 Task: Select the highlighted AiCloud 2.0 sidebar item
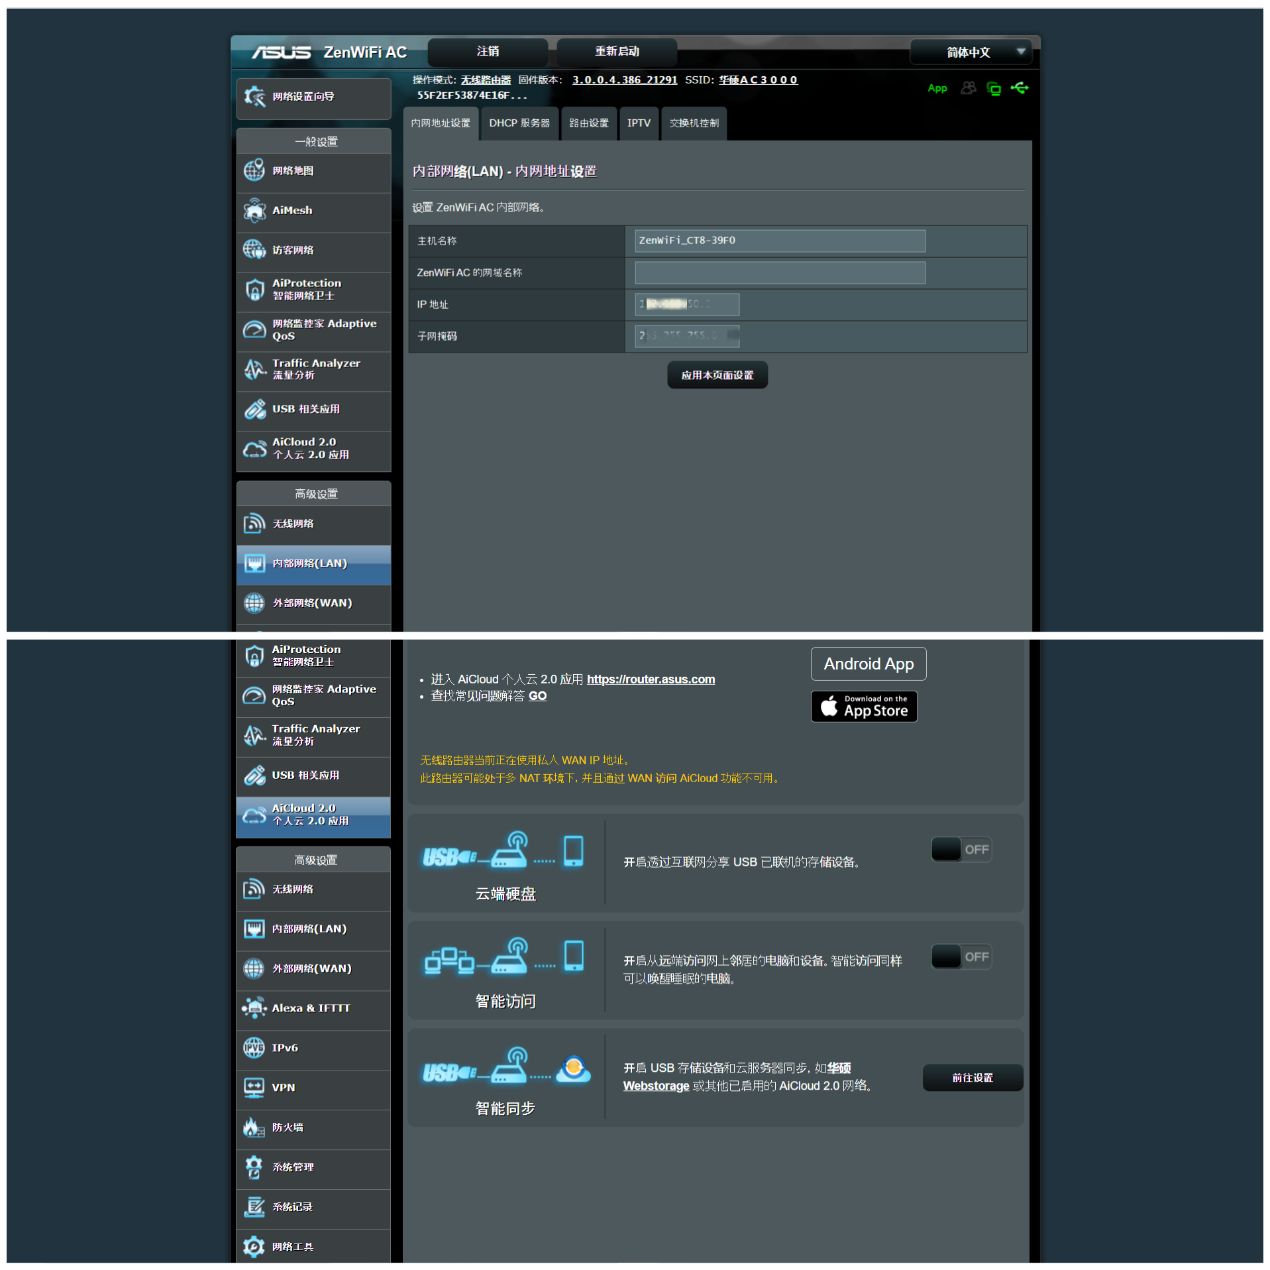pos(314,816)
